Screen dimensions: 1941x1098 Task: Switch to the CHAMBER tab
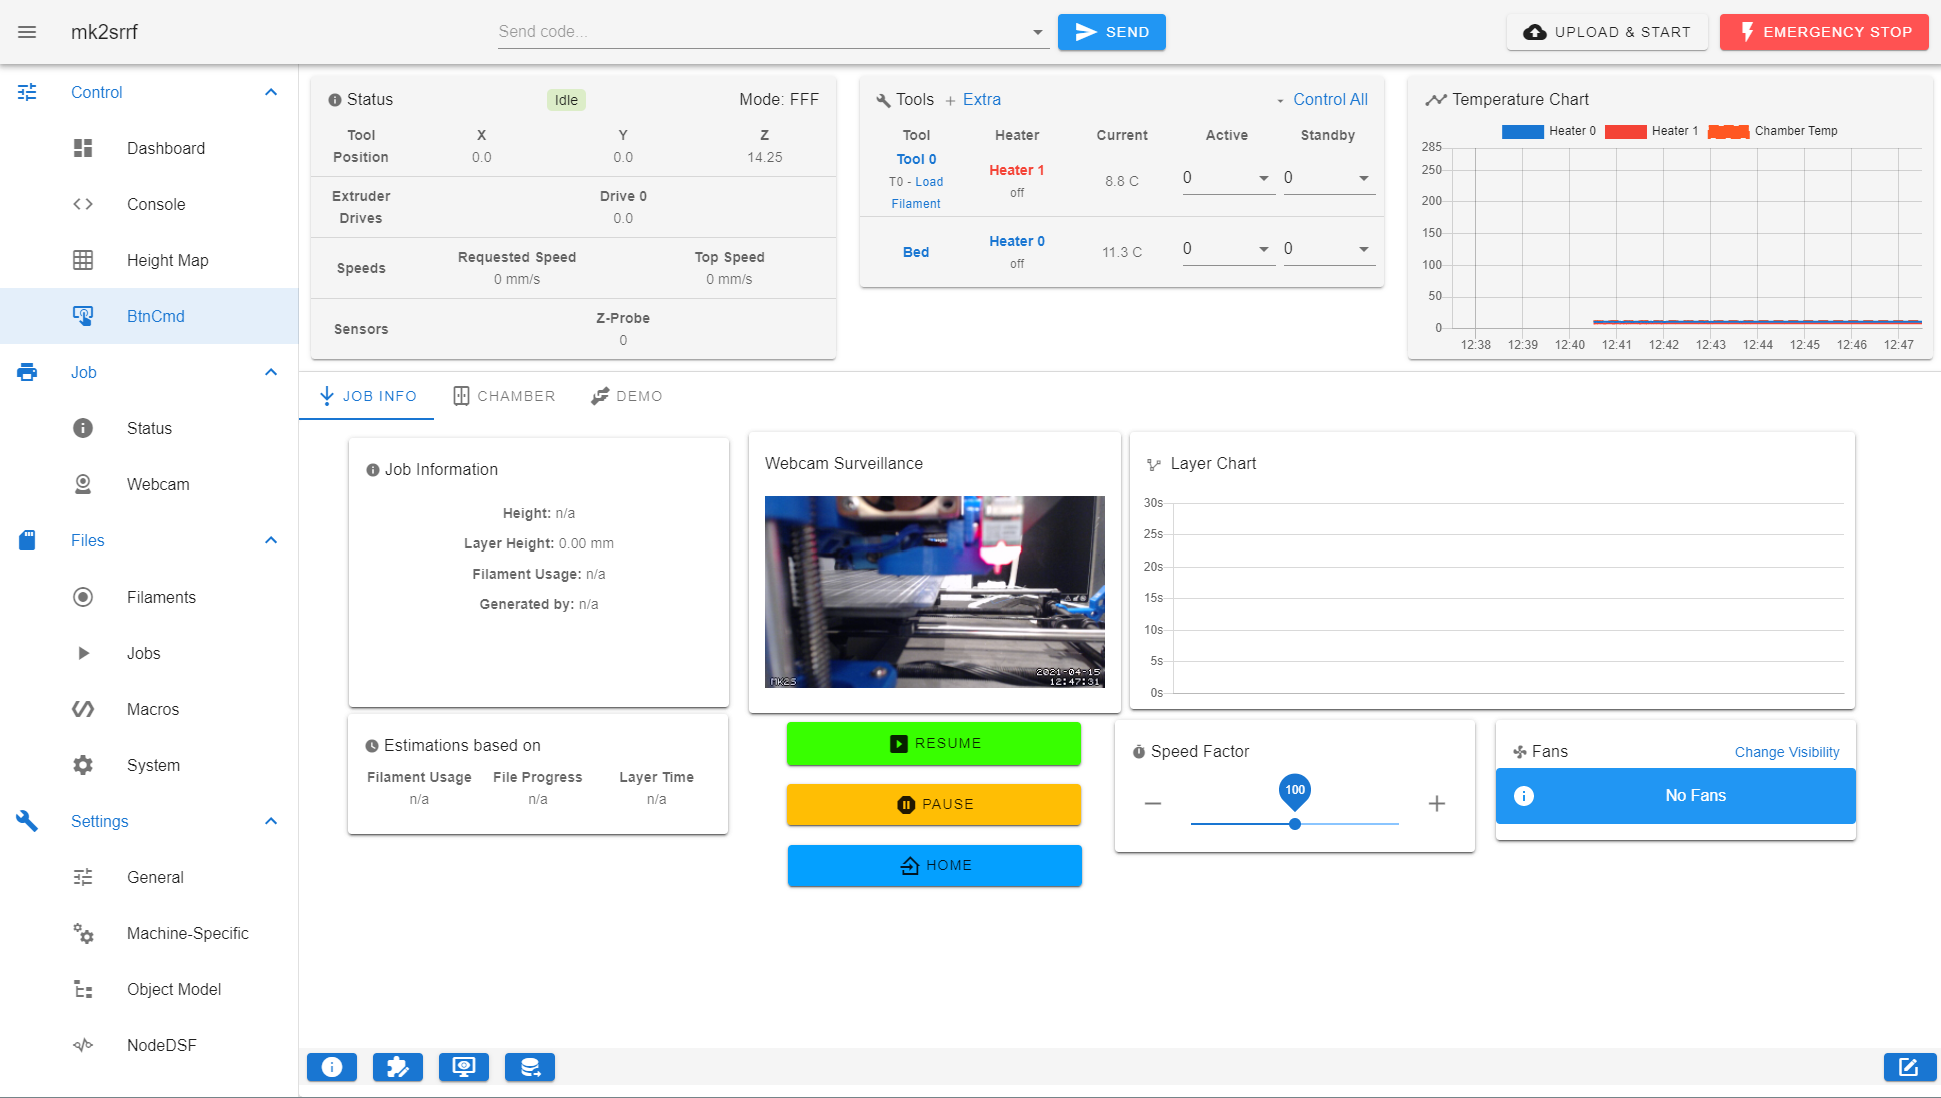(504, 396)
